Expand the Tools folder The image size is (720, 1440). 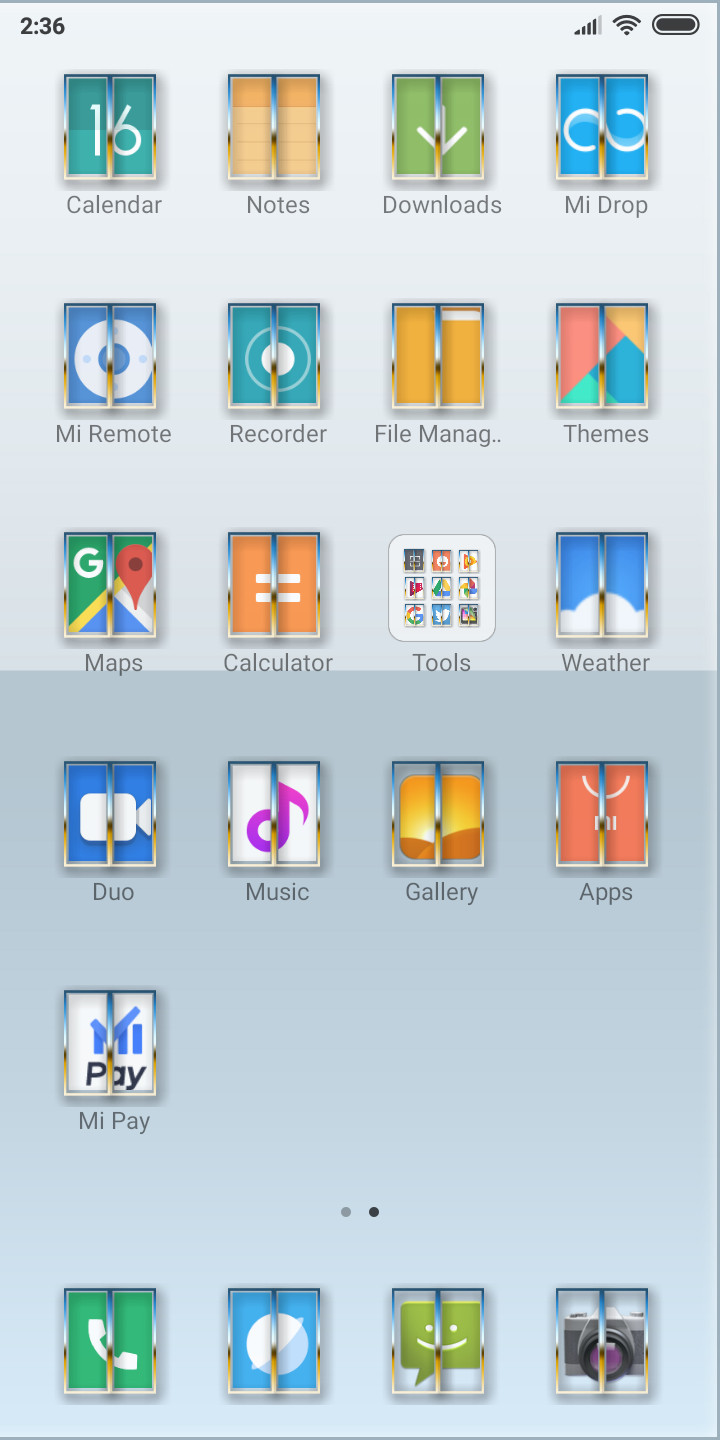442,588
